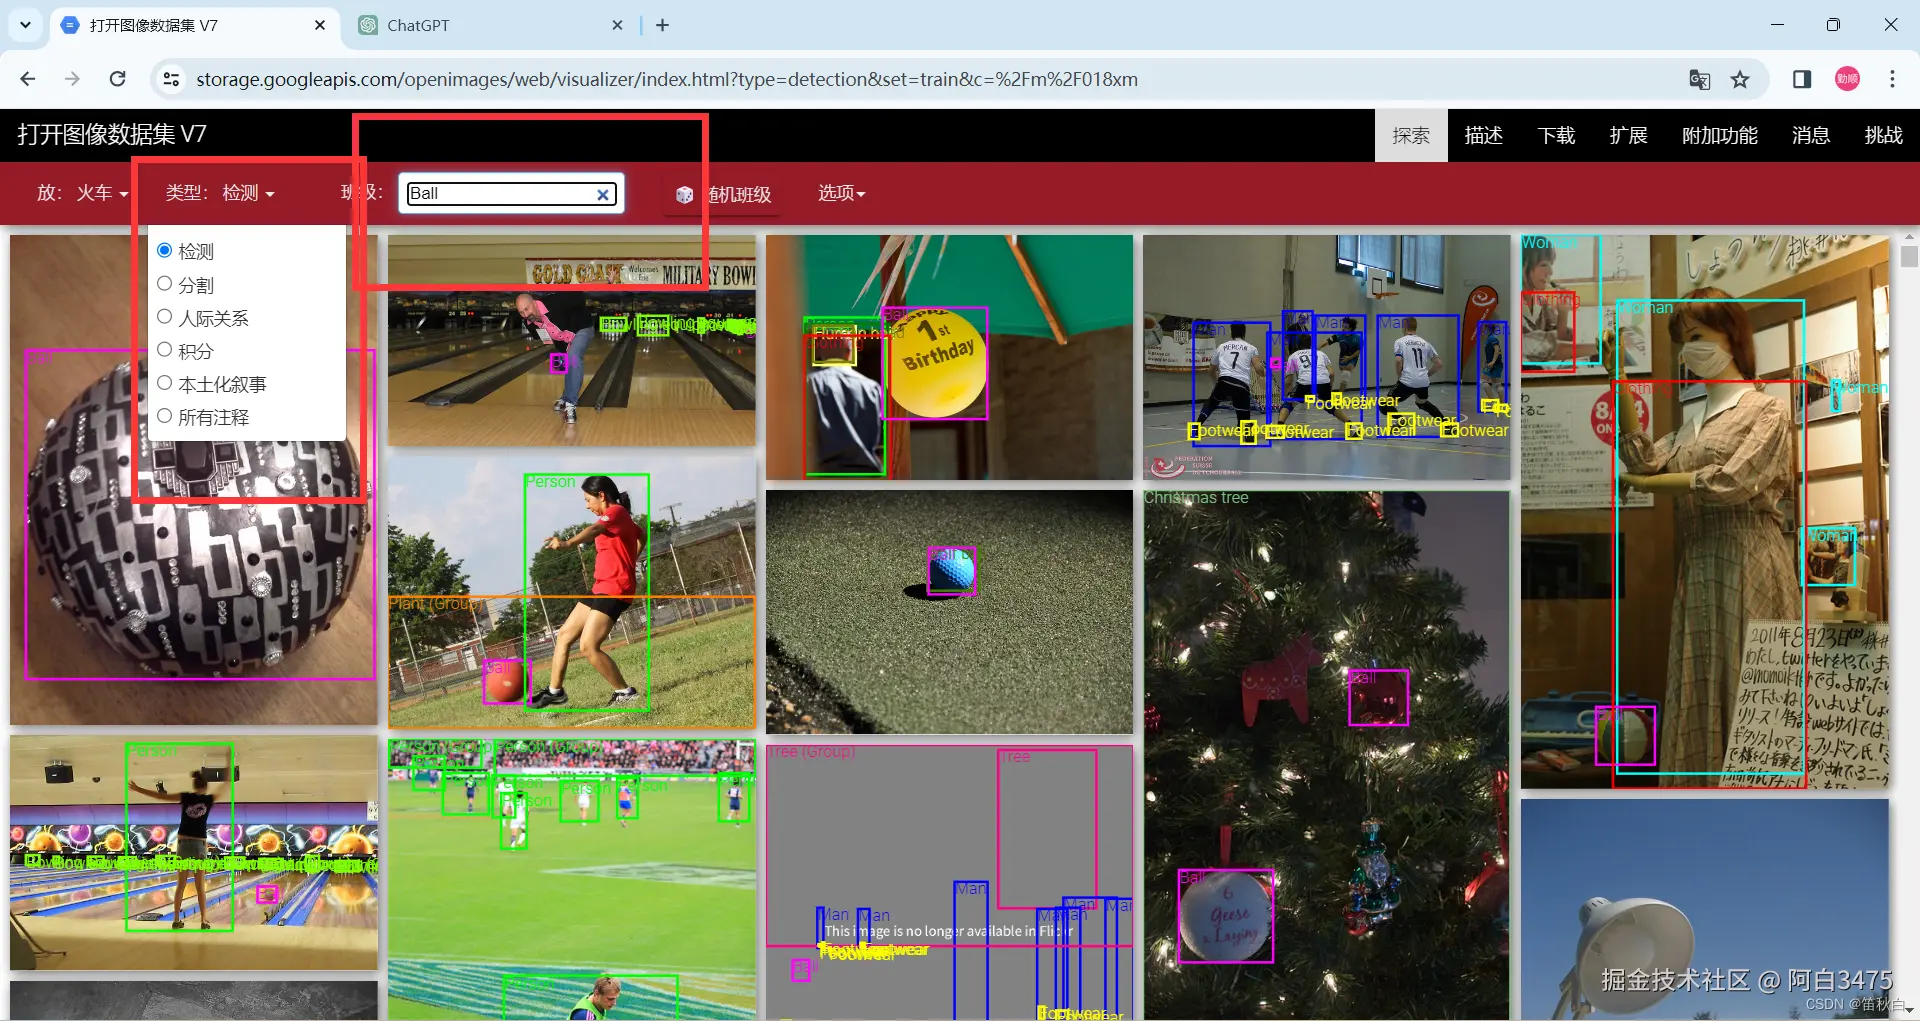
Task: Open the blue golf ball image
Action: (x=949, y=612)
